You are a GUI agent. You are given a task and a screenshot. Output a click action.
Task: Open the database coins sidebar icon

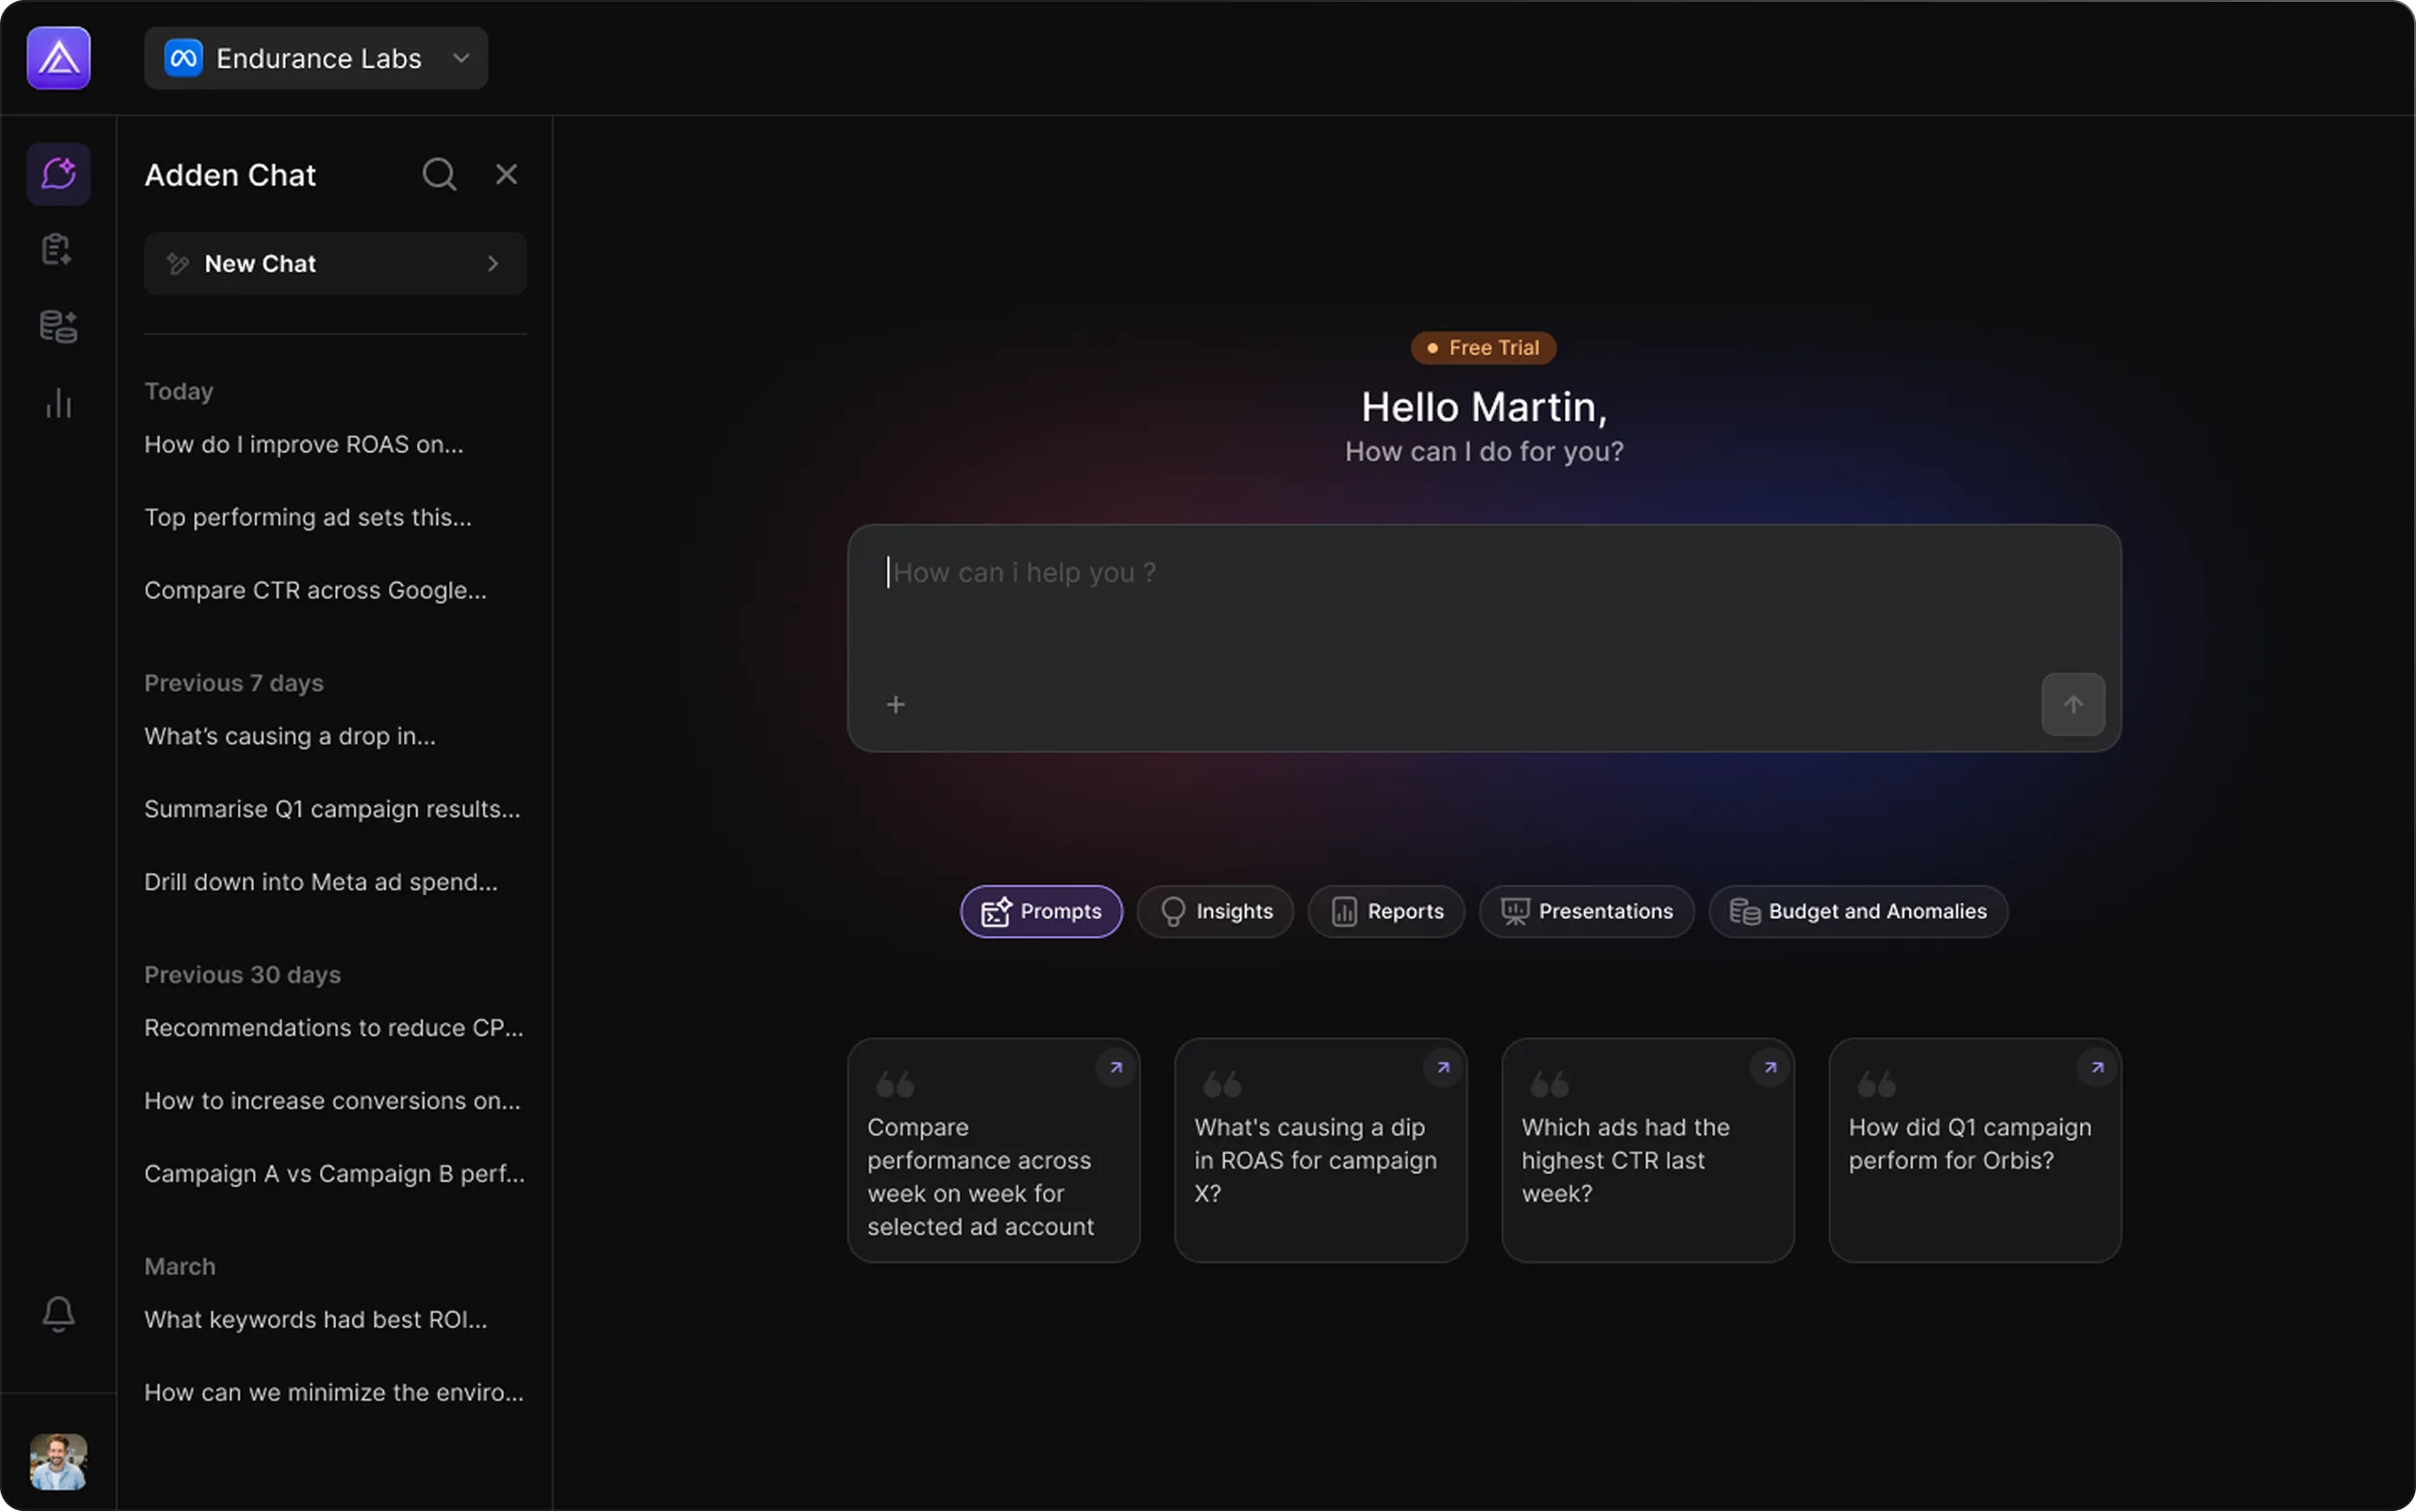(58, 326)
